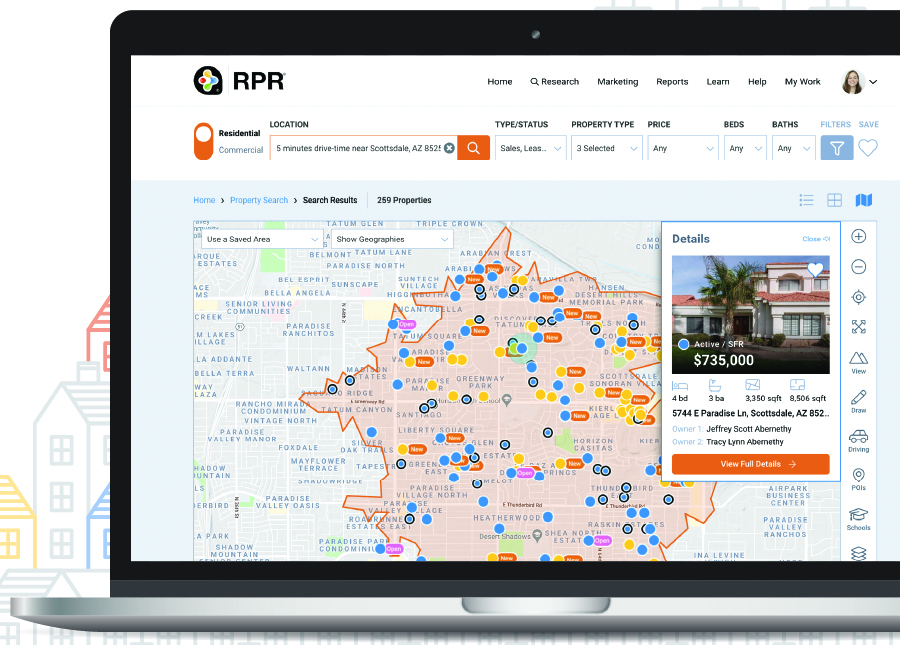Center map on current location

859,297
